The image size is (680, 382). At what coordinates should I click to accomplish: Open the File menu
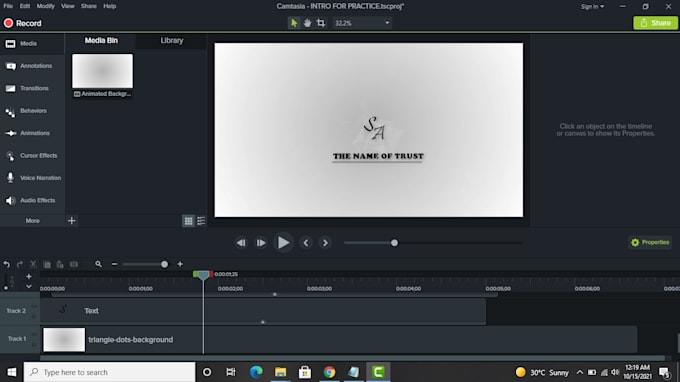(8, 6)
